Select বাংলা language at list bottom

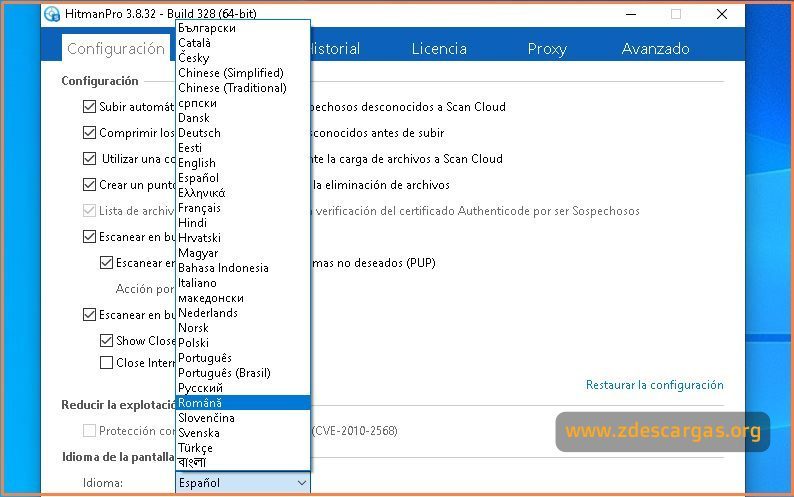click(x=243, y=463)
